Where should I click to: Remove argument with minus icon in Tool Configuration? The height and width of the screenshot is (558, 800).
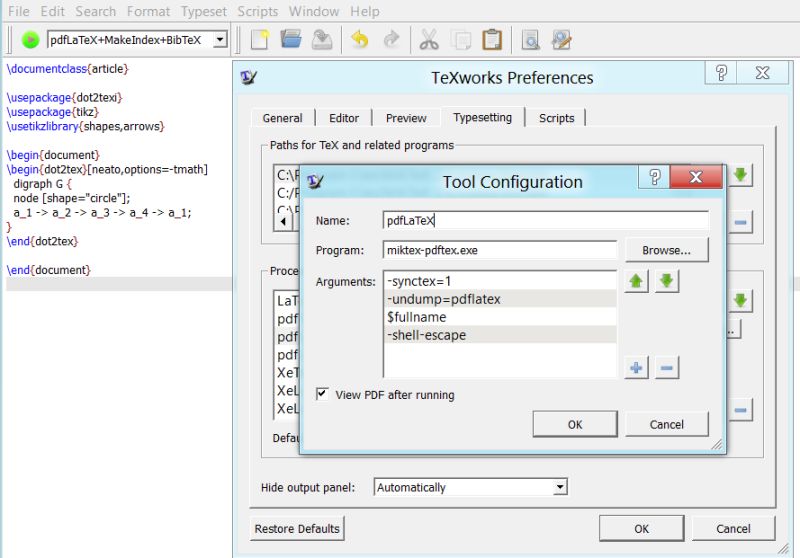667,368
